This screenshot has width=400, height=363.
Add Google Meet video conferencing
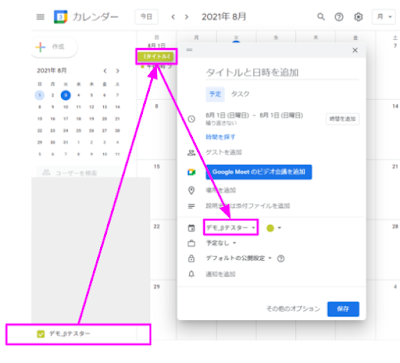click(x=259, y=172)
